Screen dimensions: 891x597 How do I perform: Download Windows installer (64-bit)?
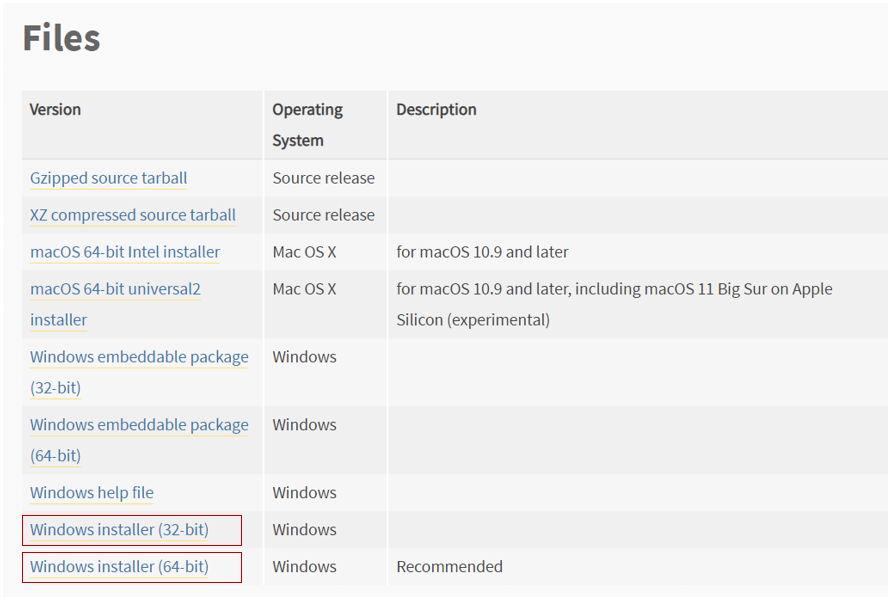[119, 567]
